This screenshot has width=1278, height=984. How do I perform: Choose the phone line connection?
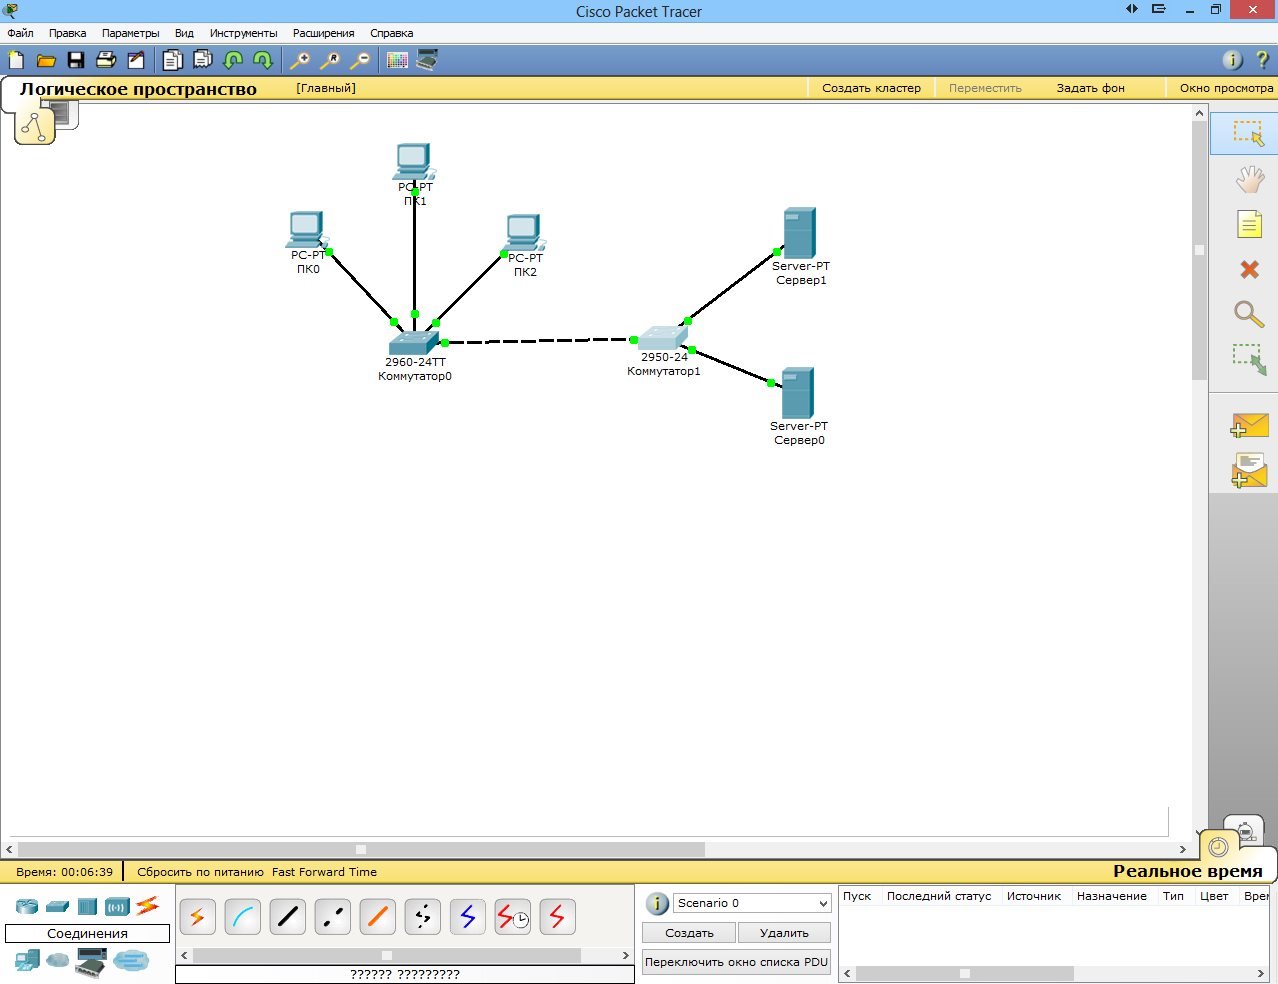pyautogui.click(x=422, y=917)
